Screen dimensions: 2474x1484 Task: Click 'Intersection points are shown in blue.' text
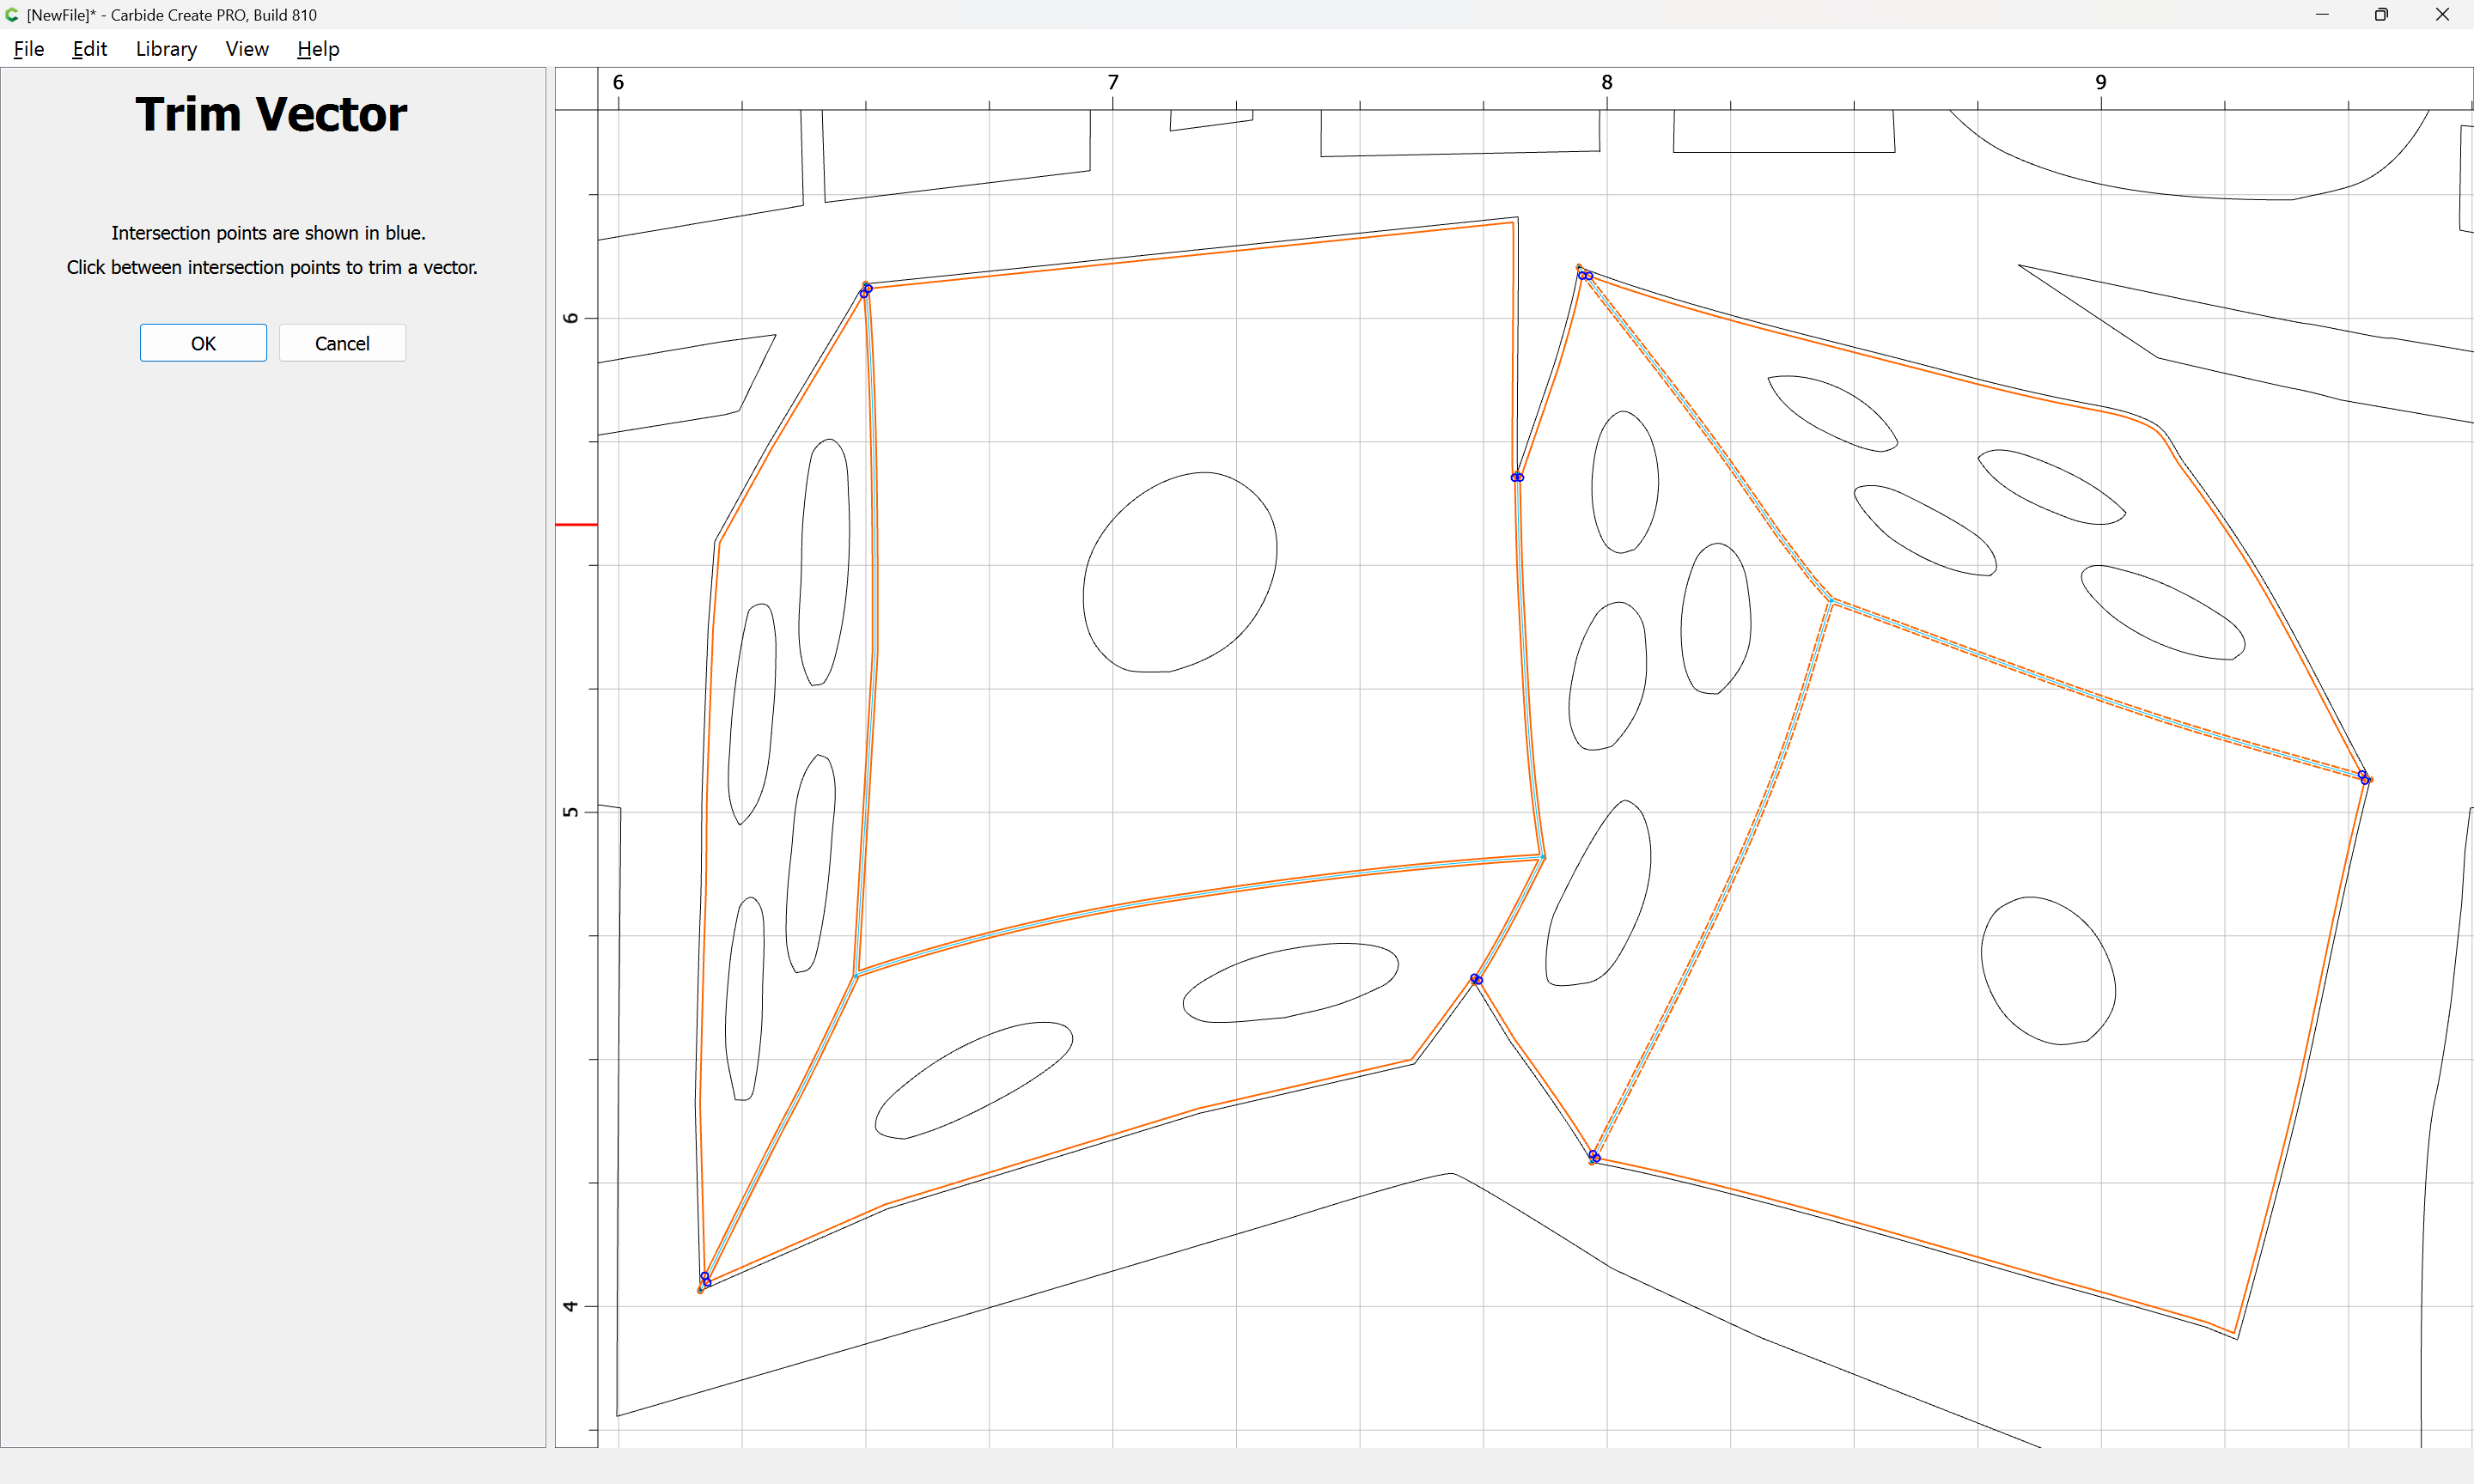[268, 233]
